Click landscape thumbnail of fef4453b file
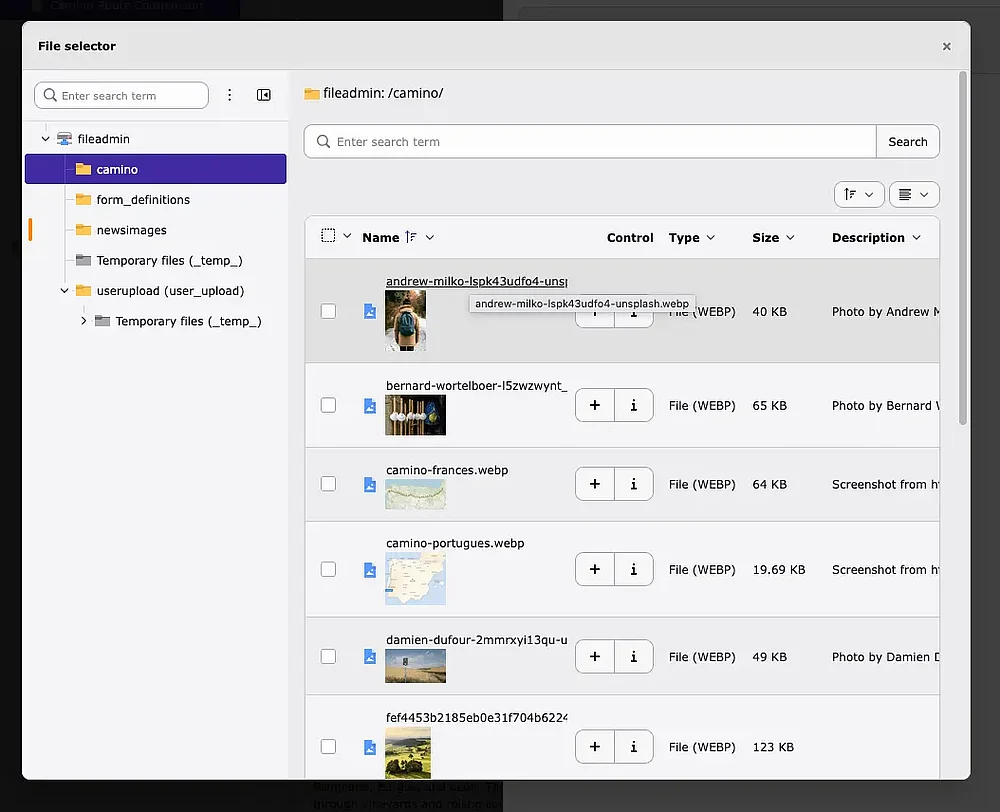This screenshot has width=1000, height=812. (x=408, y=753)
